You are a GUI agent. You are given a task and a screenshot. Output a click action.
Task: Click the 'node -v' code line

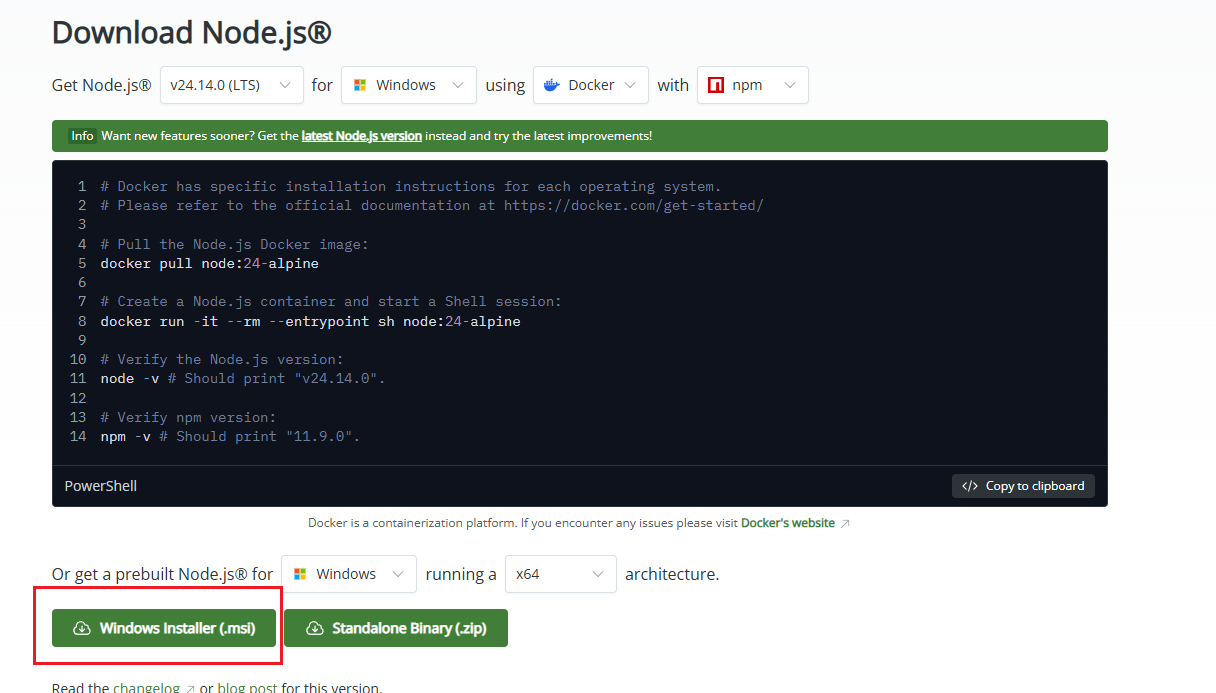[243, 379]
